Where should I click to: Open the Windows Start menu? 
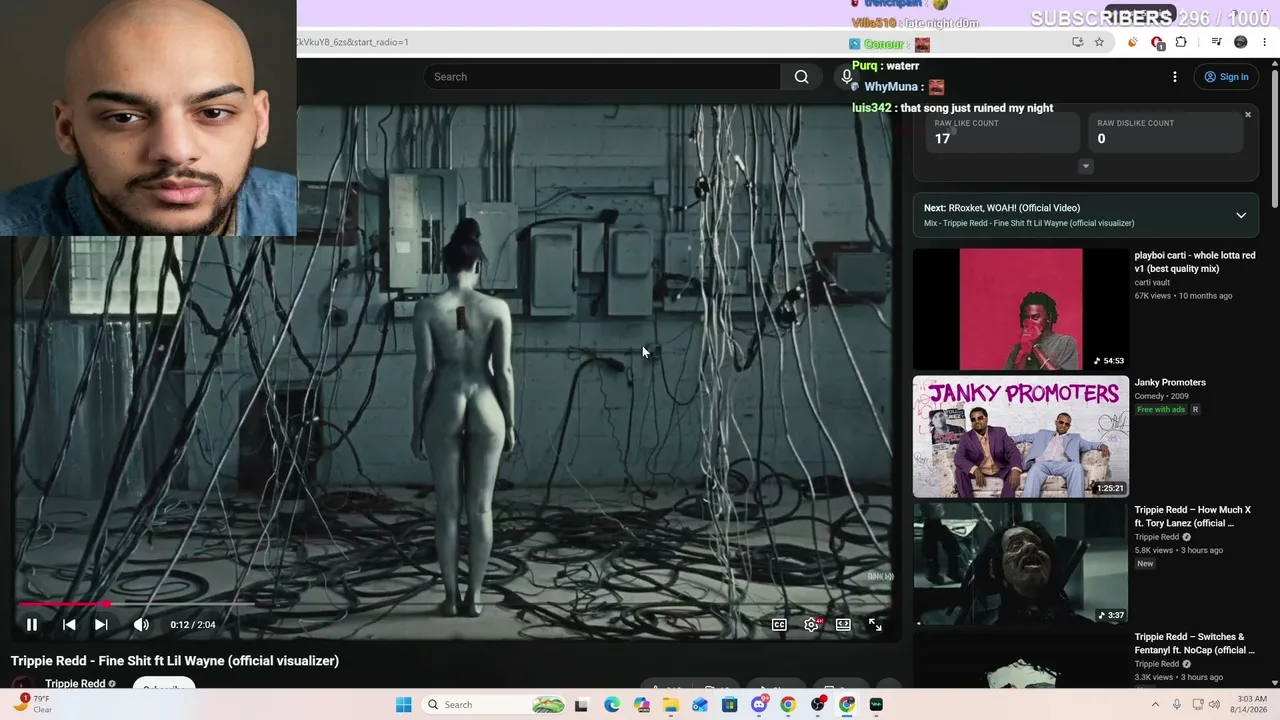tap(403, 705)
